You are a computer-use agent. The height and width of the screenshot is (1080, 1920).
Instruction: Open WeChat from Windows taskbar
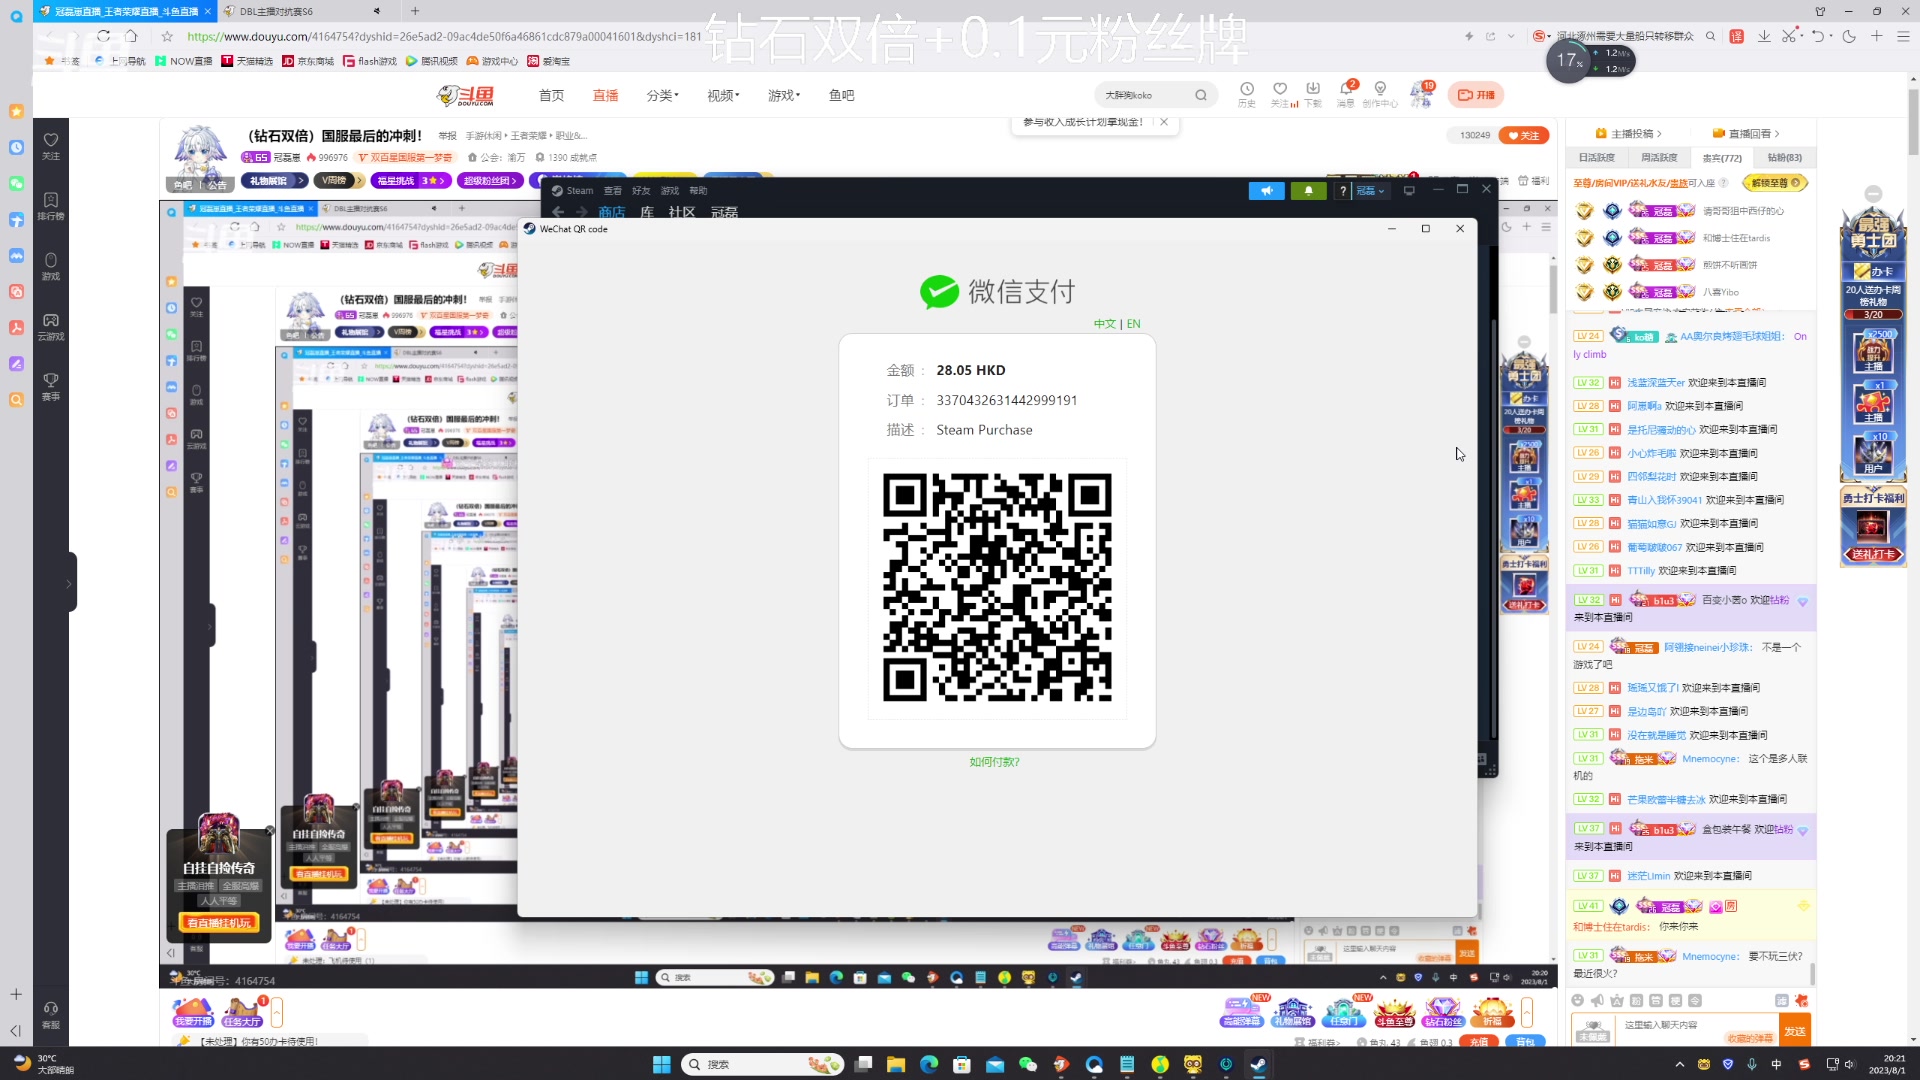click(x=1027, y=1064)
